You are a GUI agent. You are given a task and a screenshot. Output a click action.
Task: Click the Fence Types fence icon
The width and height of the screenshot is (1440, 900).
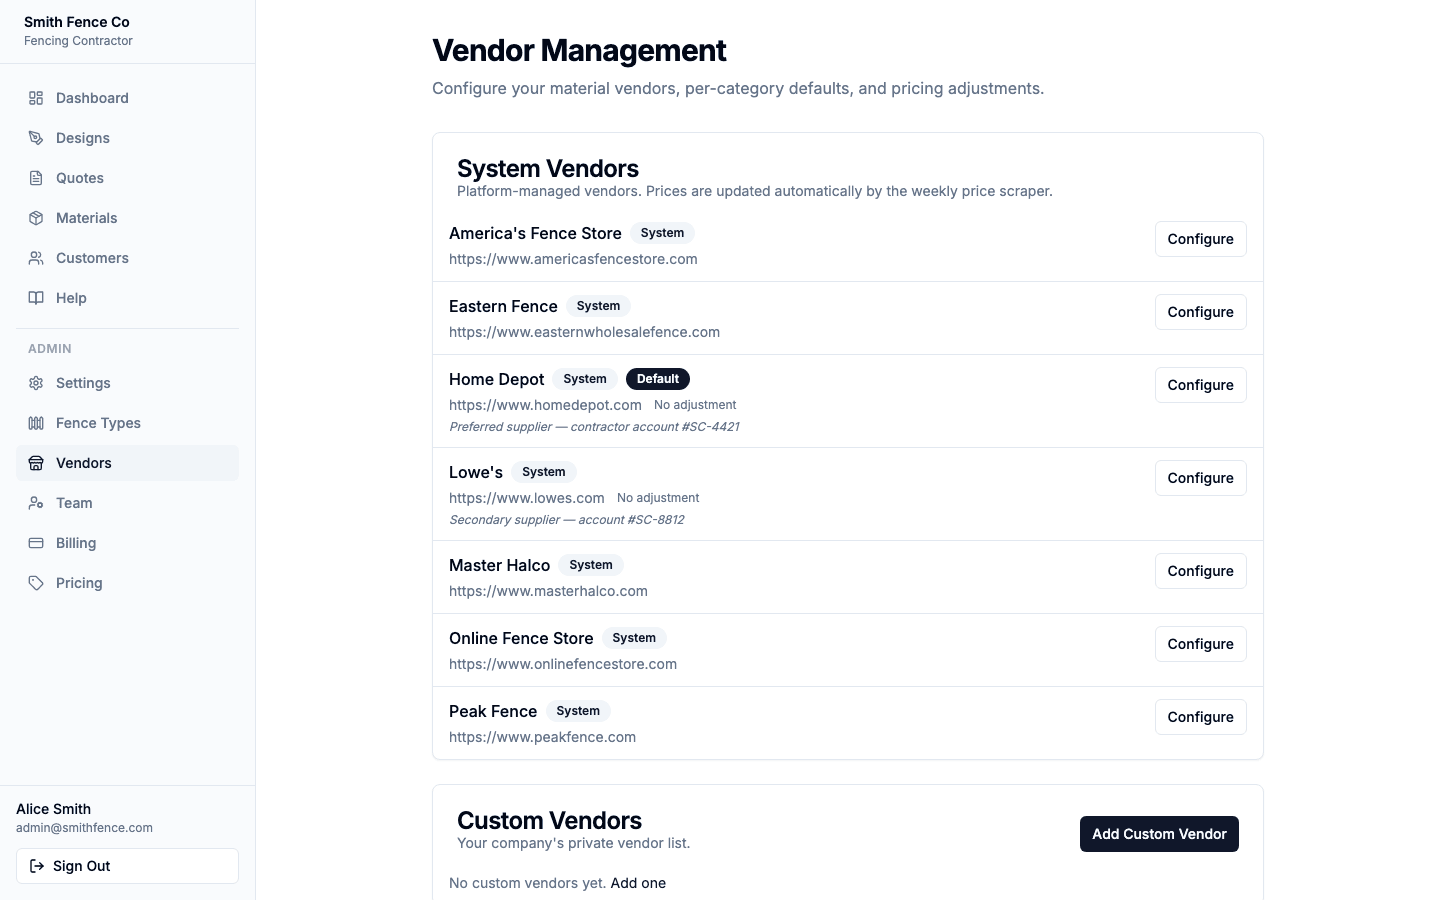pyautogui.click(x=36, y=423)
